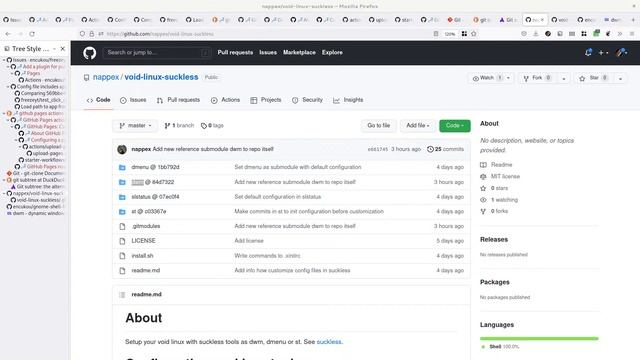The height and width of the screenshot is (360, 640).
Task: Fork this repository
Action: [538, 78]
